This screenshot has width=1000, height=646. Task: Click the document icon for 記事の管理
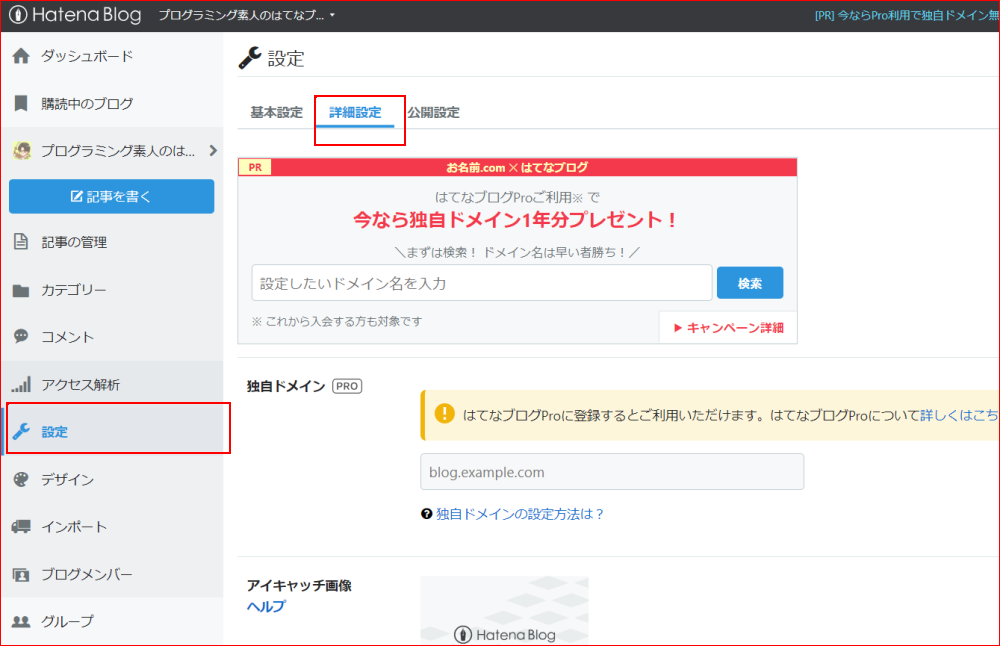(x=21, y=242)
